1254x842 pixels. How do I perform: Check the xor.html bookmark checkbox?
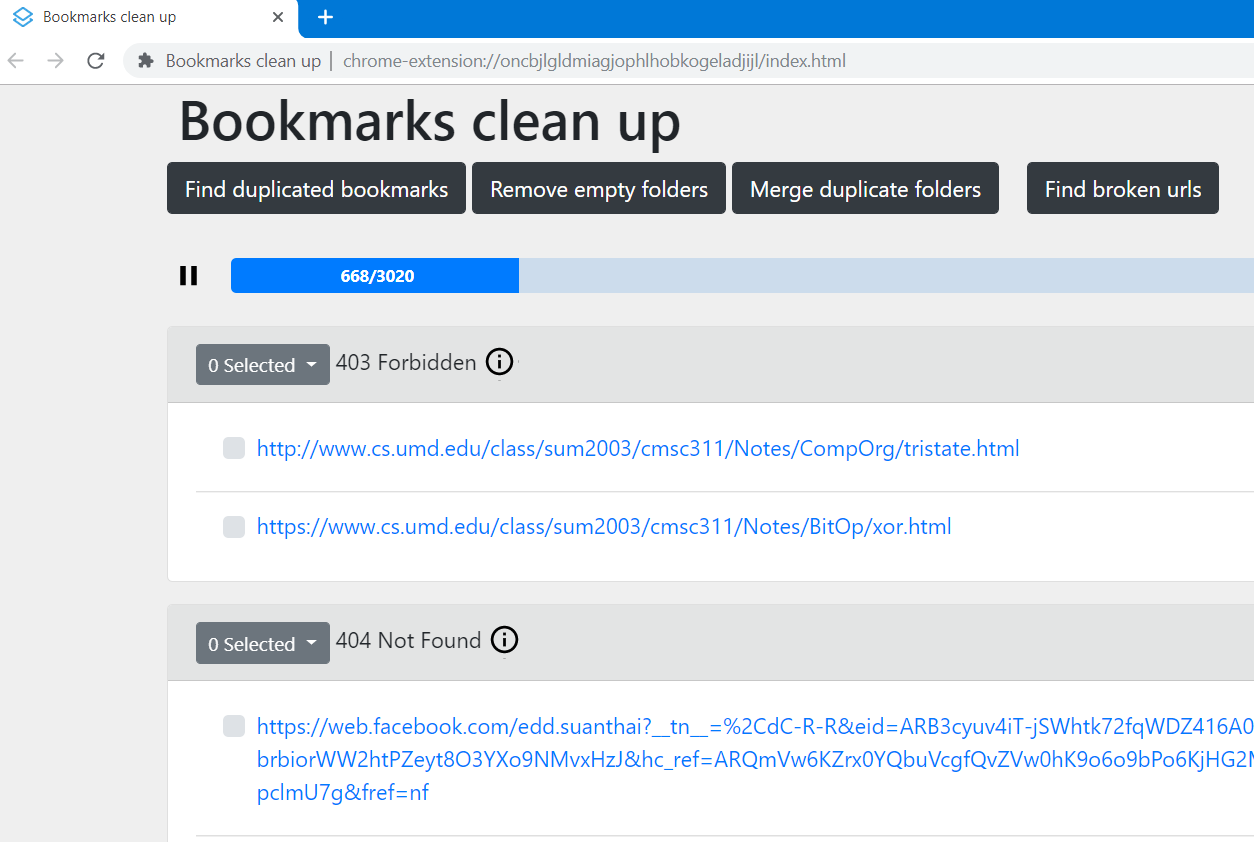tap(234, 527)
